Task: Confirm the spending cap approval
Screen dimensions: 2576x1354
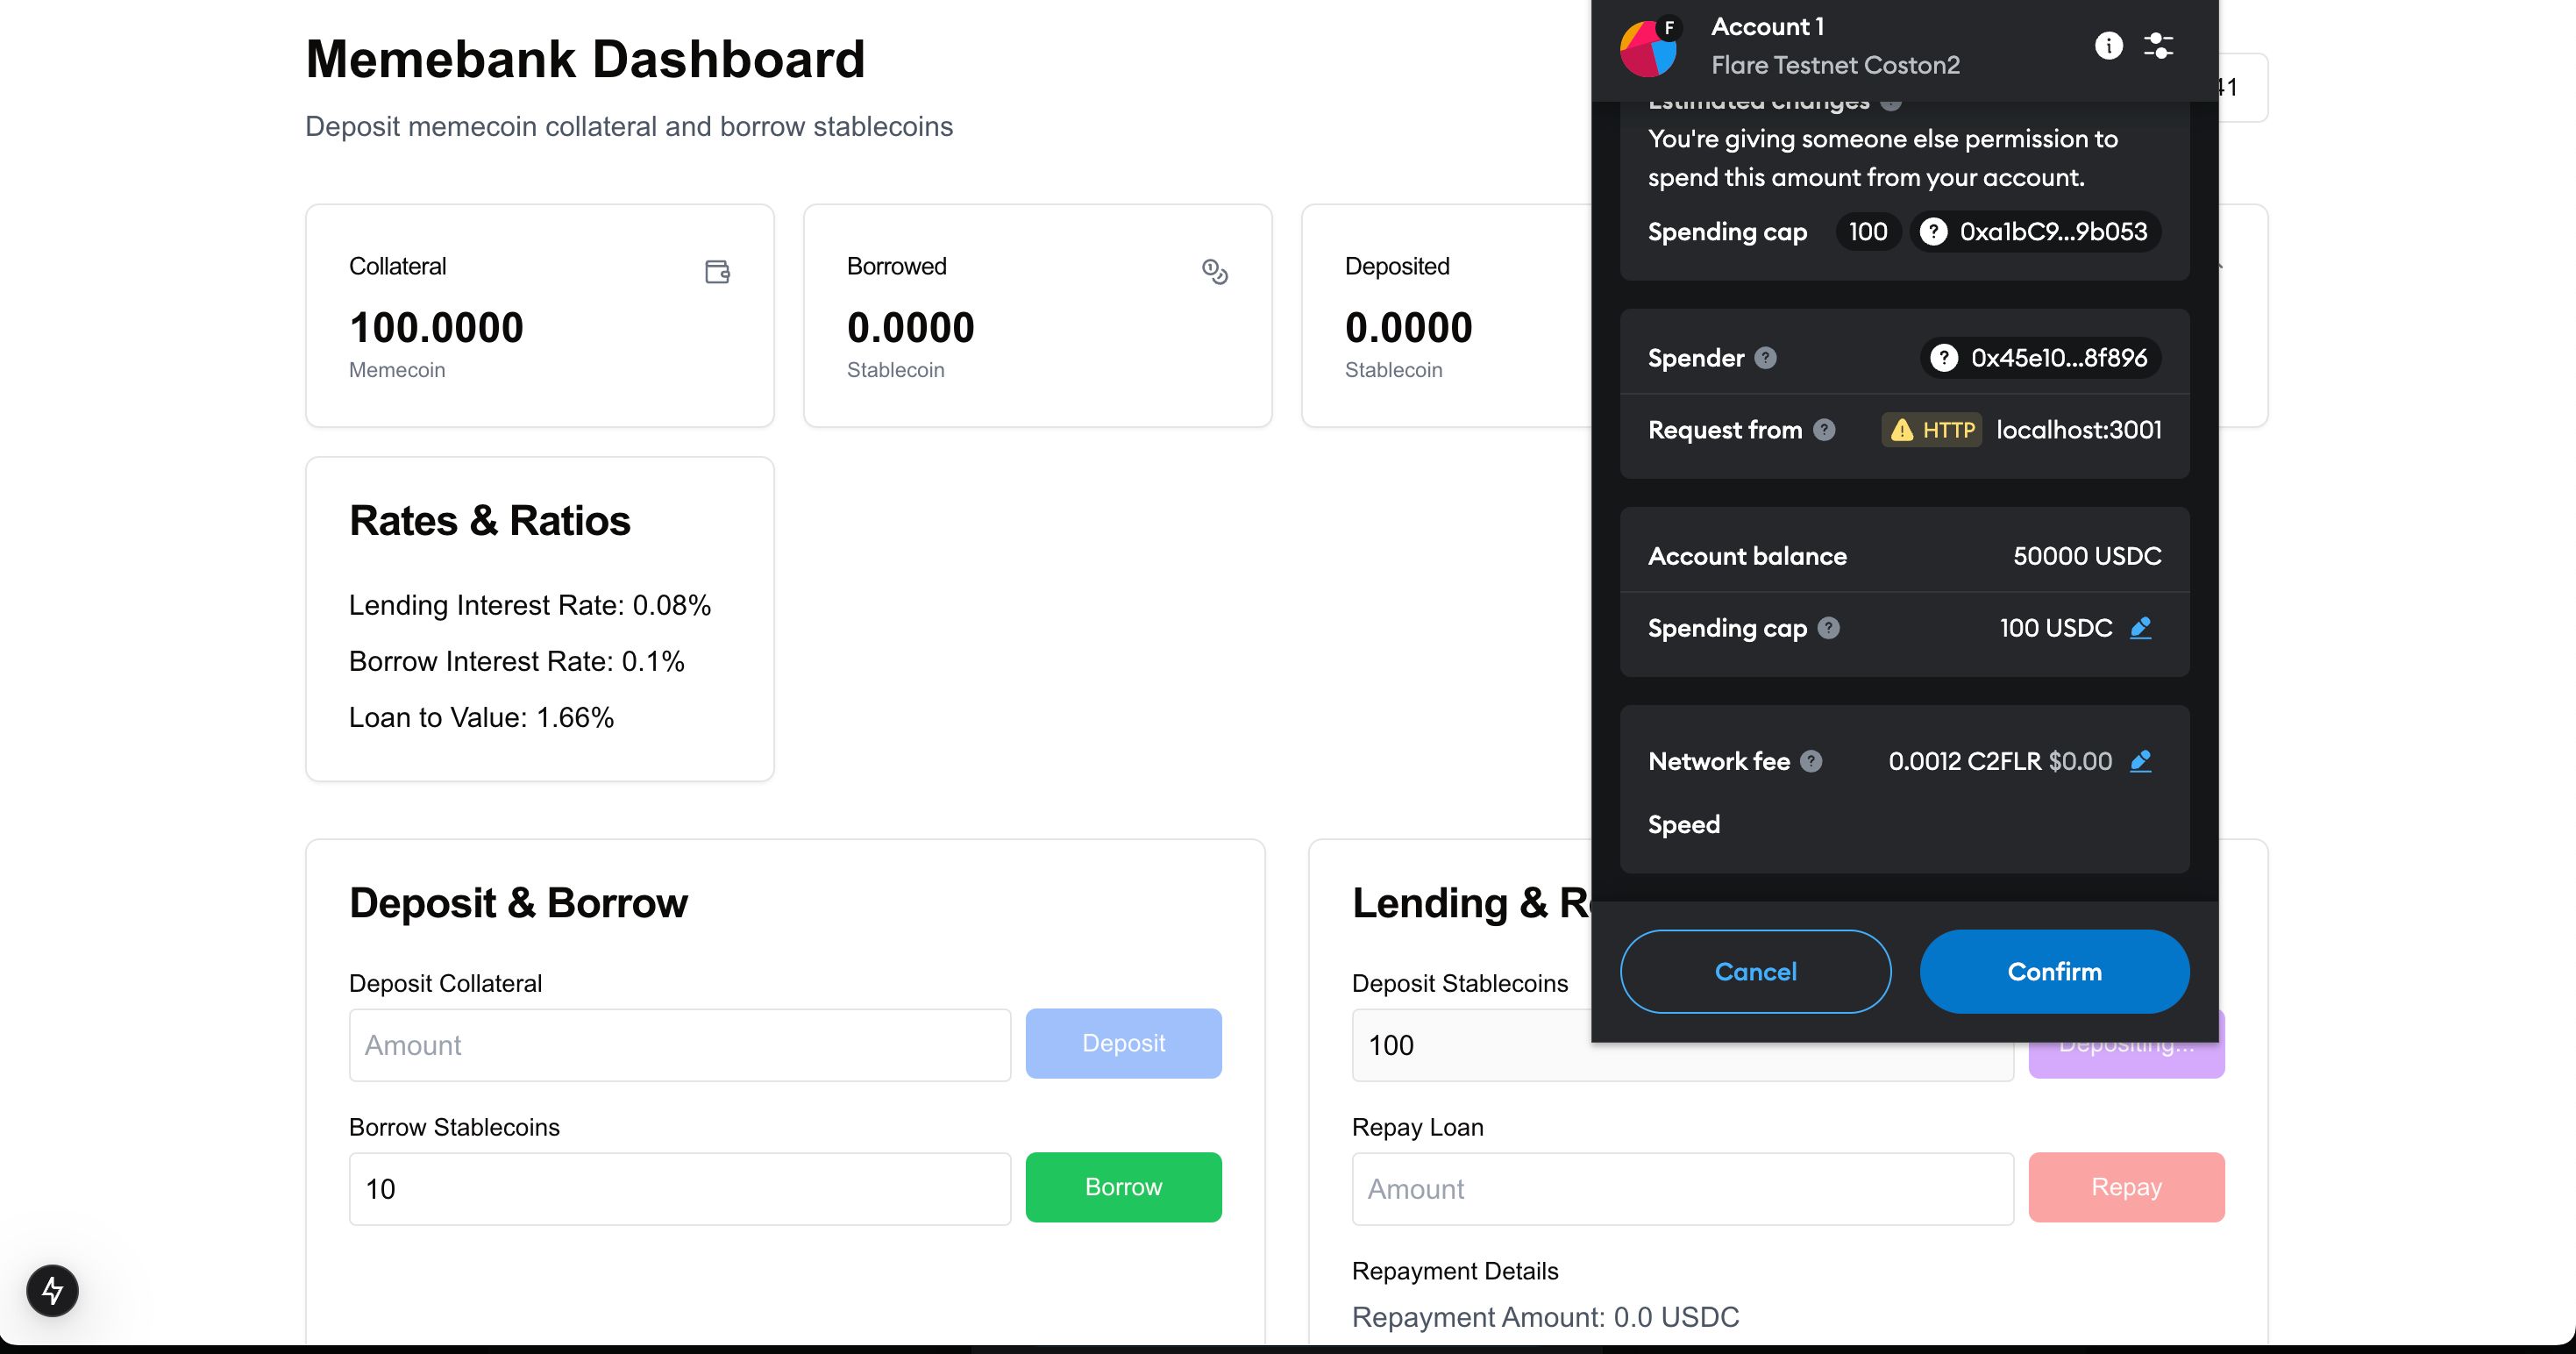Action: pyautogui.click(x=2054, y=971)
